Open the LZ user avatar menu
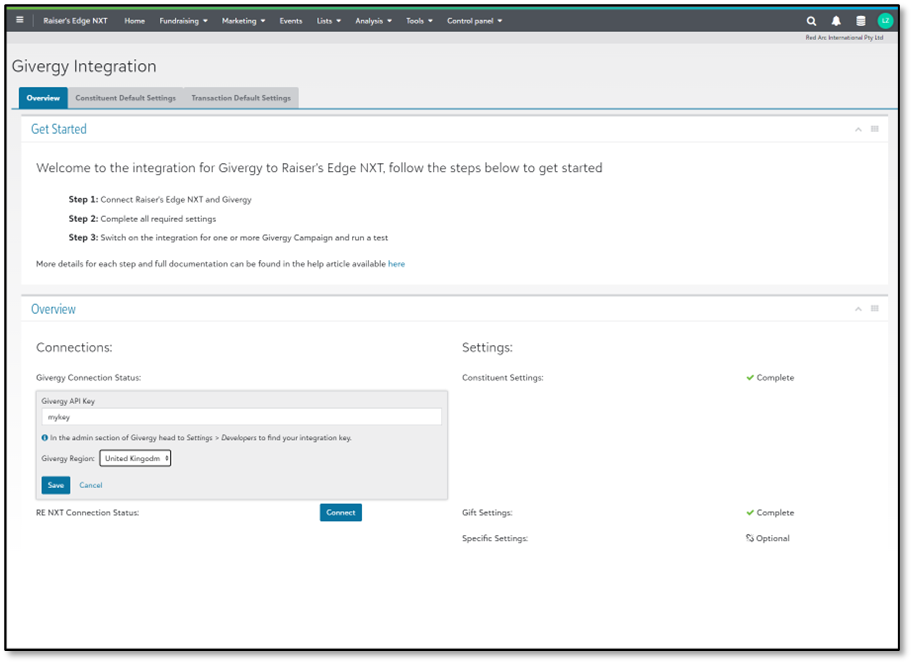Image resolution: width=913 pixels, height=664 pixels. [x=884, y=20]
